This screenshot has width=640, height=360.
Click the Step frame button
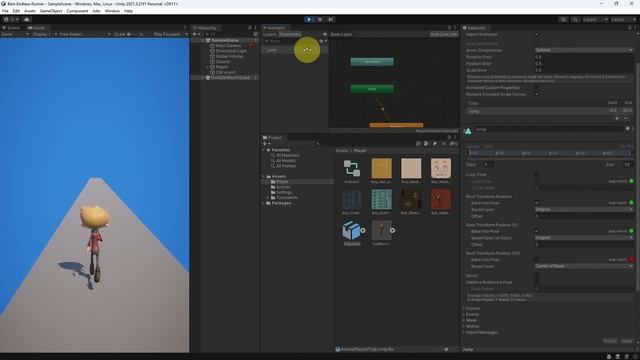click(x=331, y=19)
